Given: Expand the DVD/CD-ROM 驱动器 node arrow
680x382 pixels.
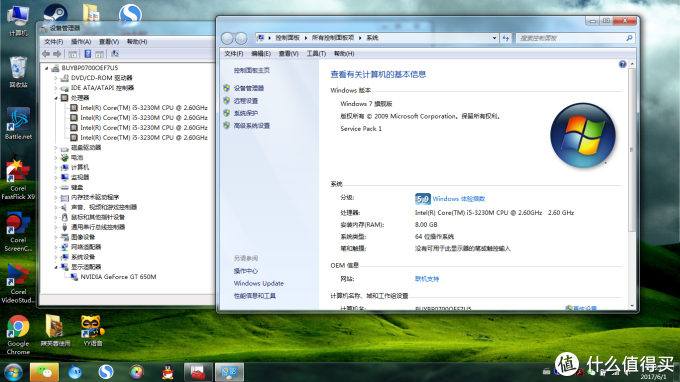Looking at the screenshot, I should 56,78.
